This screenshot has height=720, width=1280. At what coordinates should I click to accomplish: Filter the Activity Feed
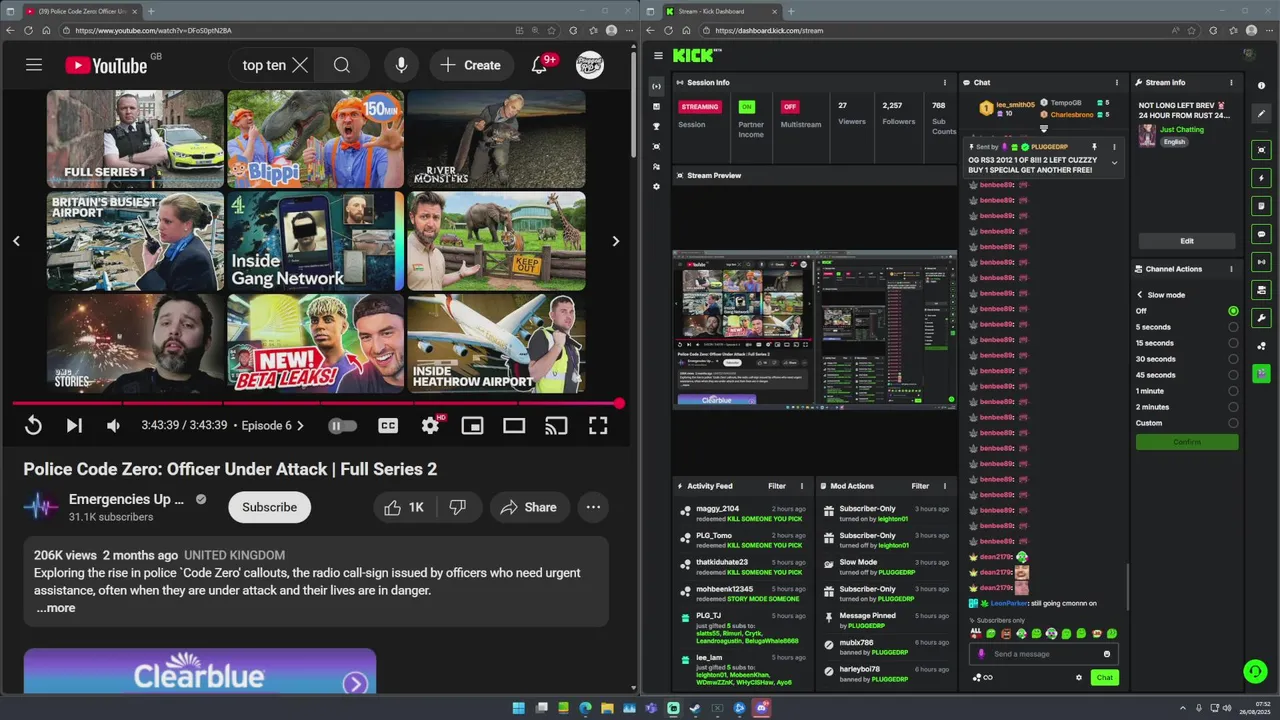(x=777, y=486)
